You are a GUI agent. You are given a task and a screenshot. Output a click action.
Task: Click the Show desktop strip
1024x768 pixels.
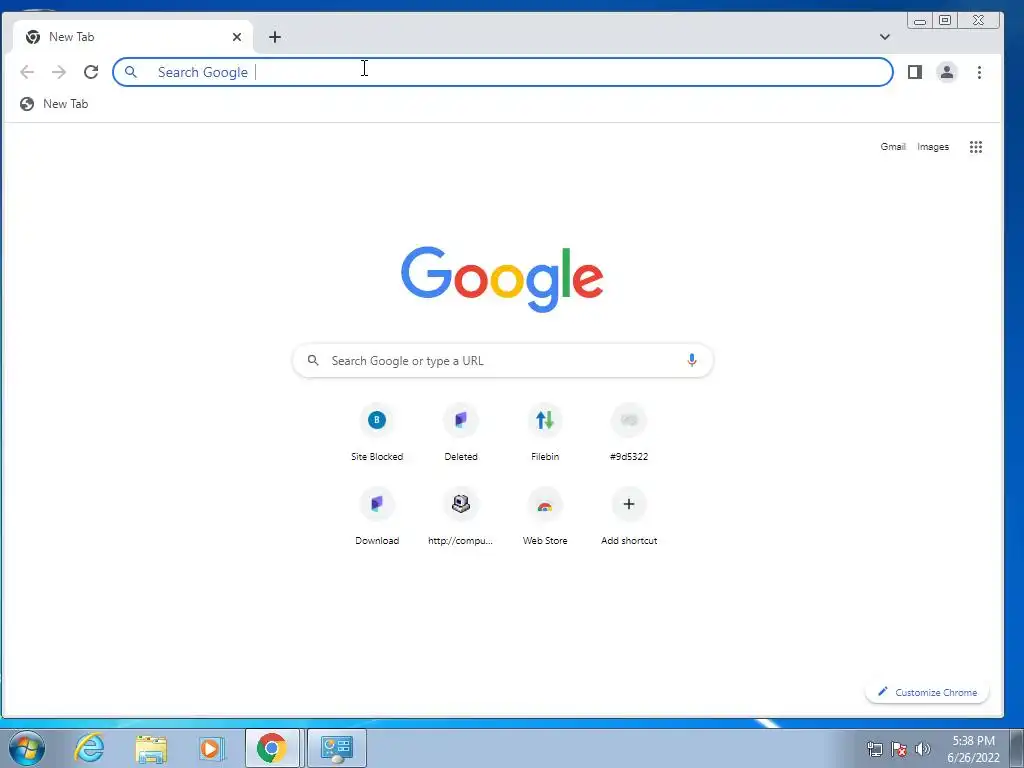click(1016, 748)
